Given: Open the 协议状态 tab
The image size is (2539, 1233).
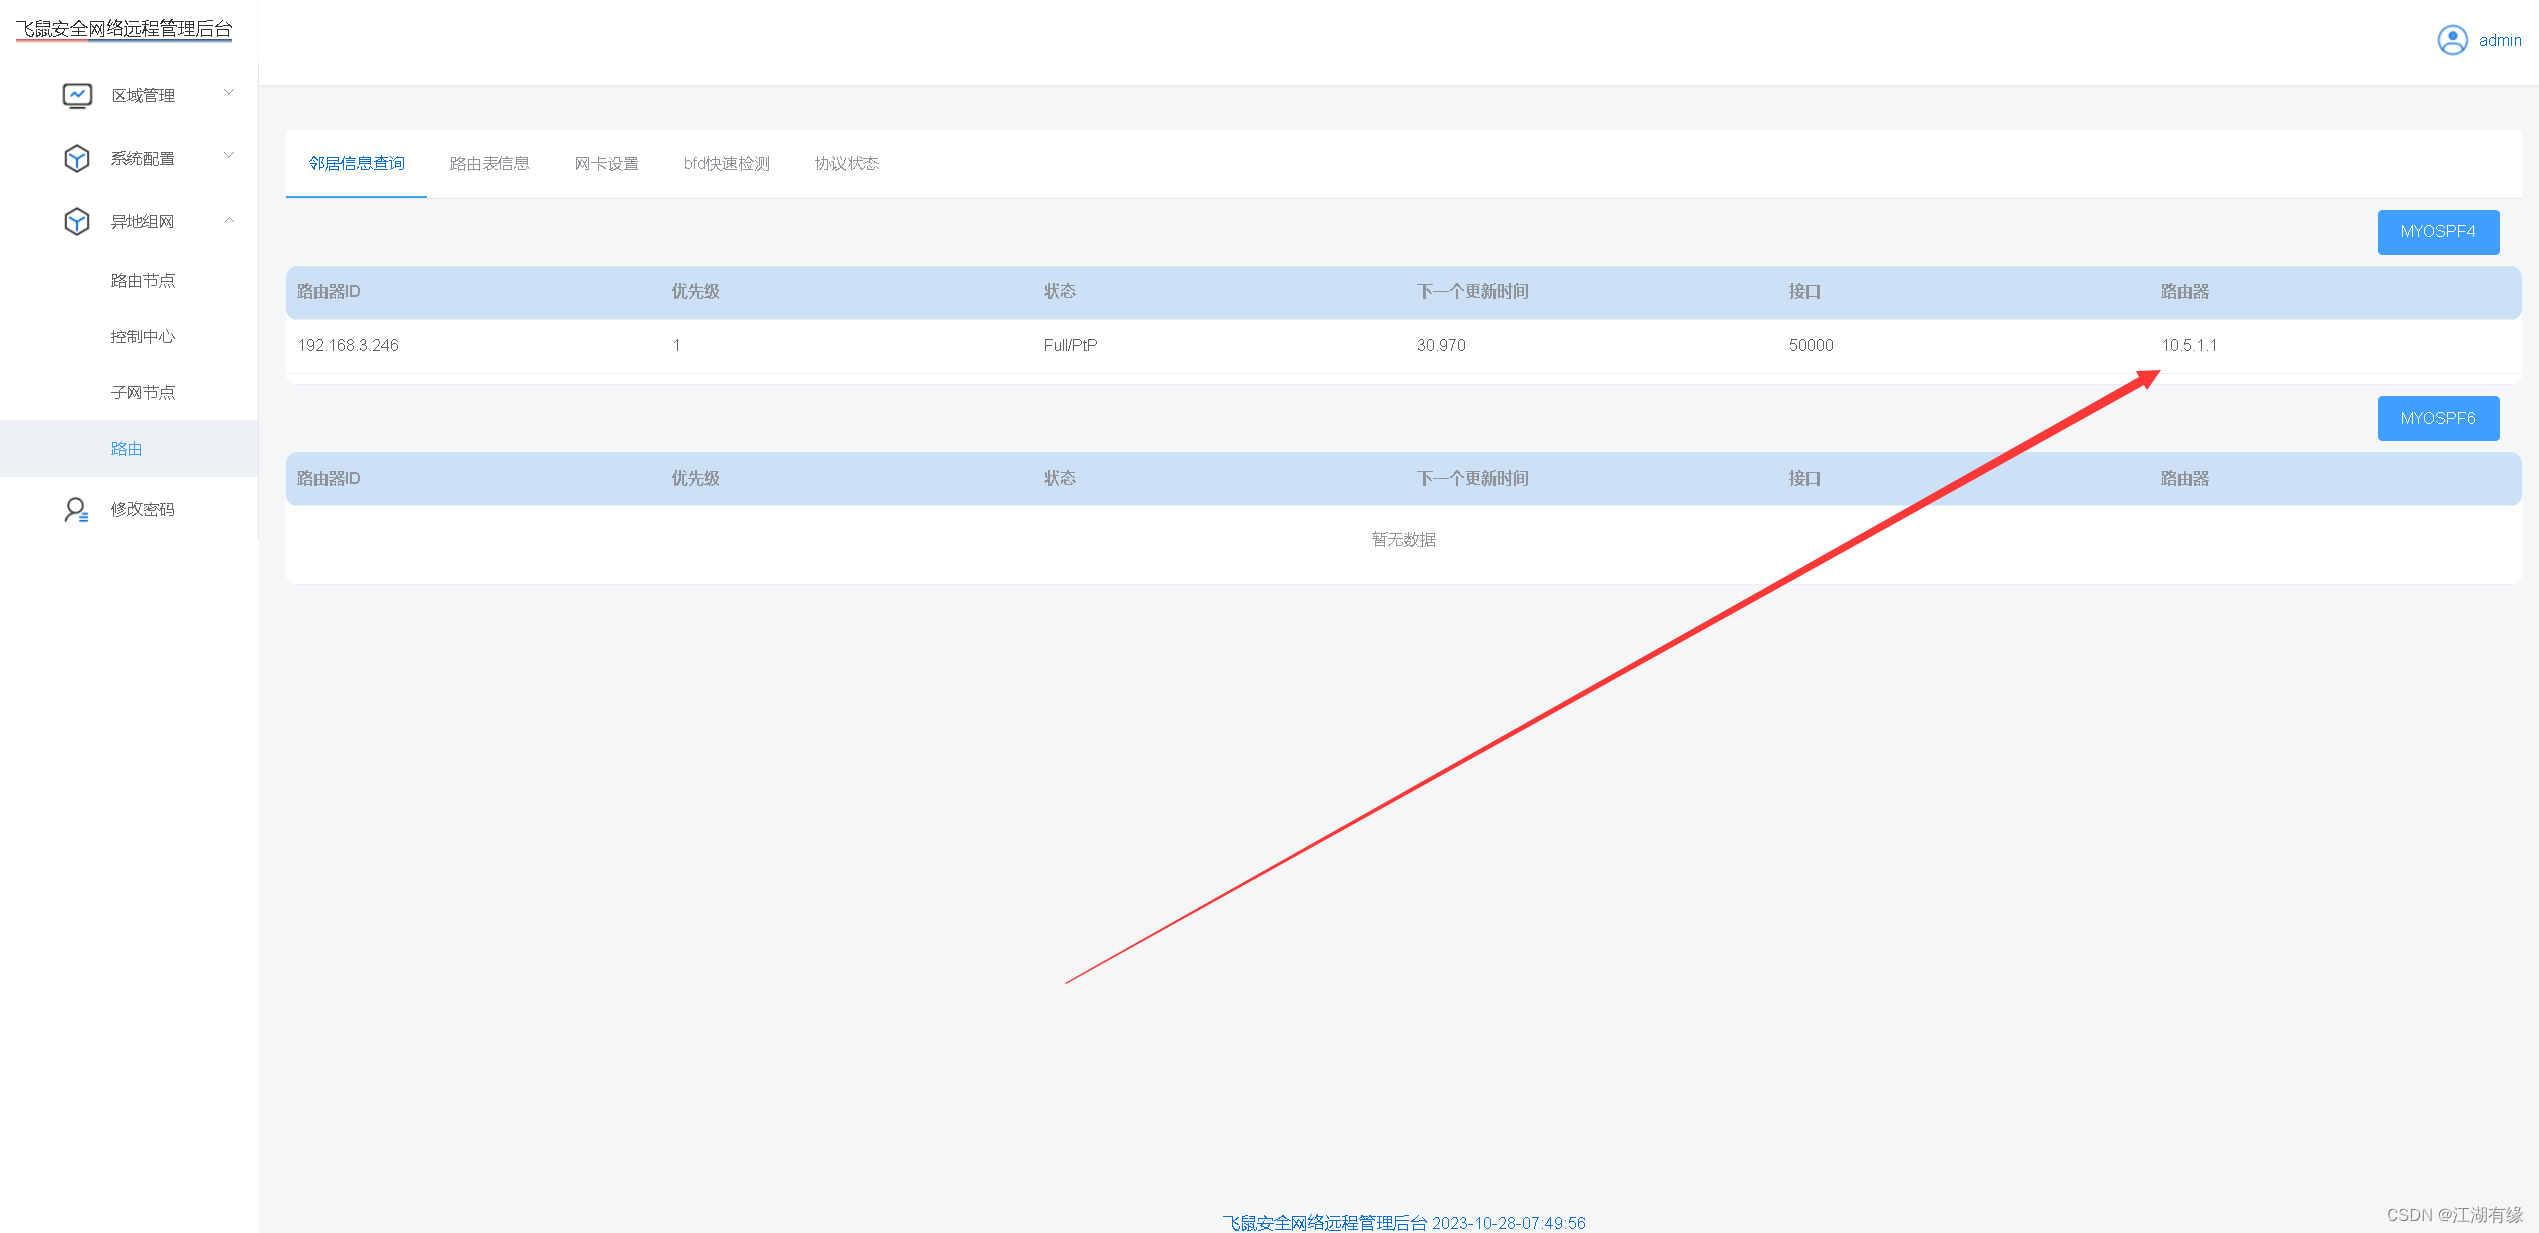Looking at the screenshot, I should tap(846, 163).
